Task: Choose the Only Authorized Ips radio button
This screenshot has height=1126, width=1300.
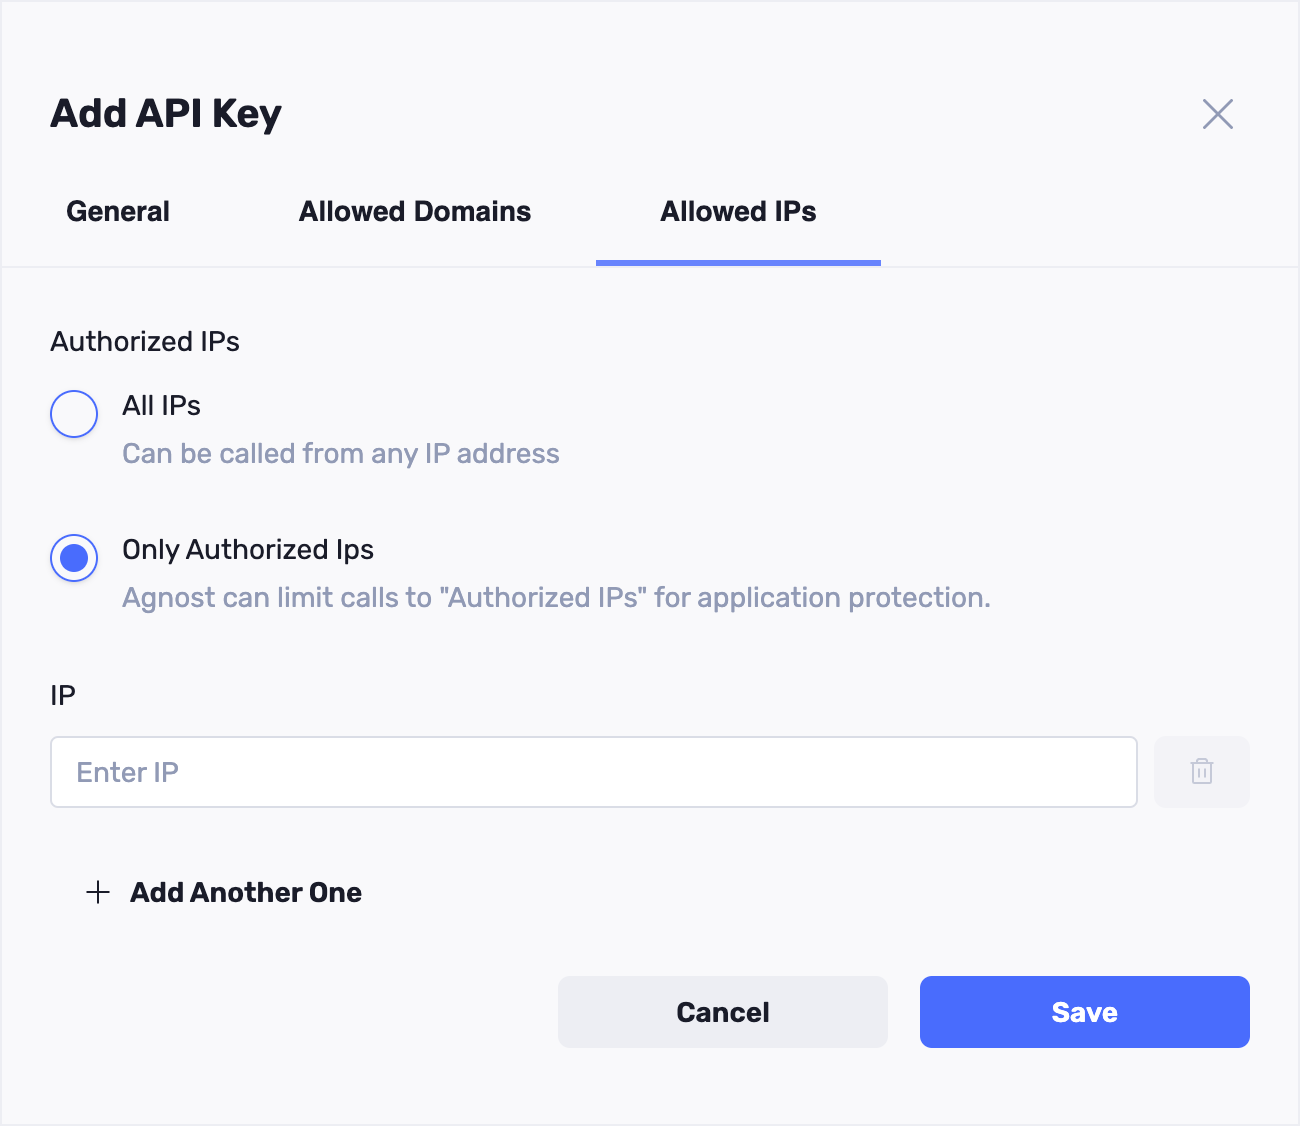Action: (74, 558)
